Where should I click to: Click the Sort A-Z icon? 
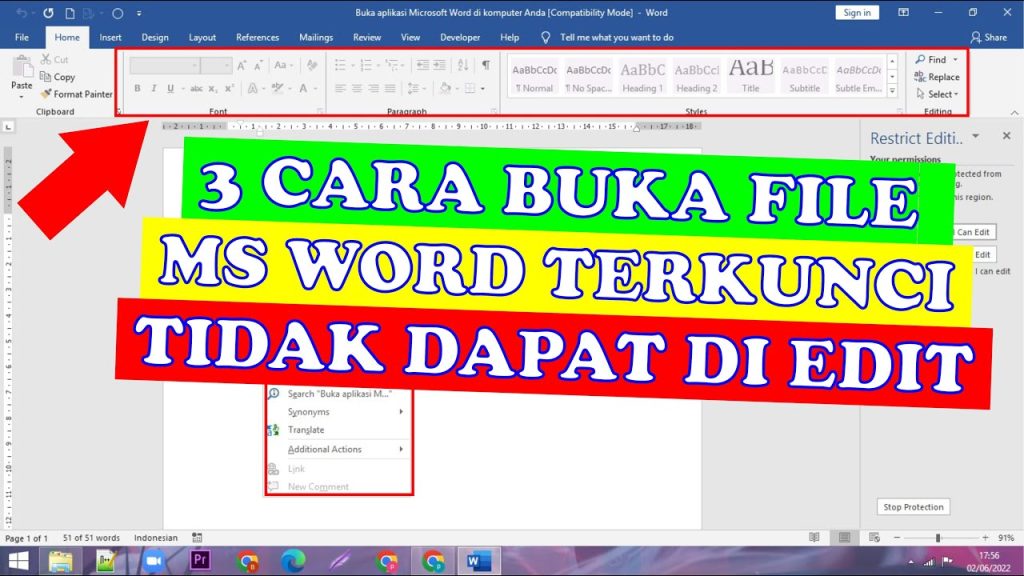[x=463, y=65]
